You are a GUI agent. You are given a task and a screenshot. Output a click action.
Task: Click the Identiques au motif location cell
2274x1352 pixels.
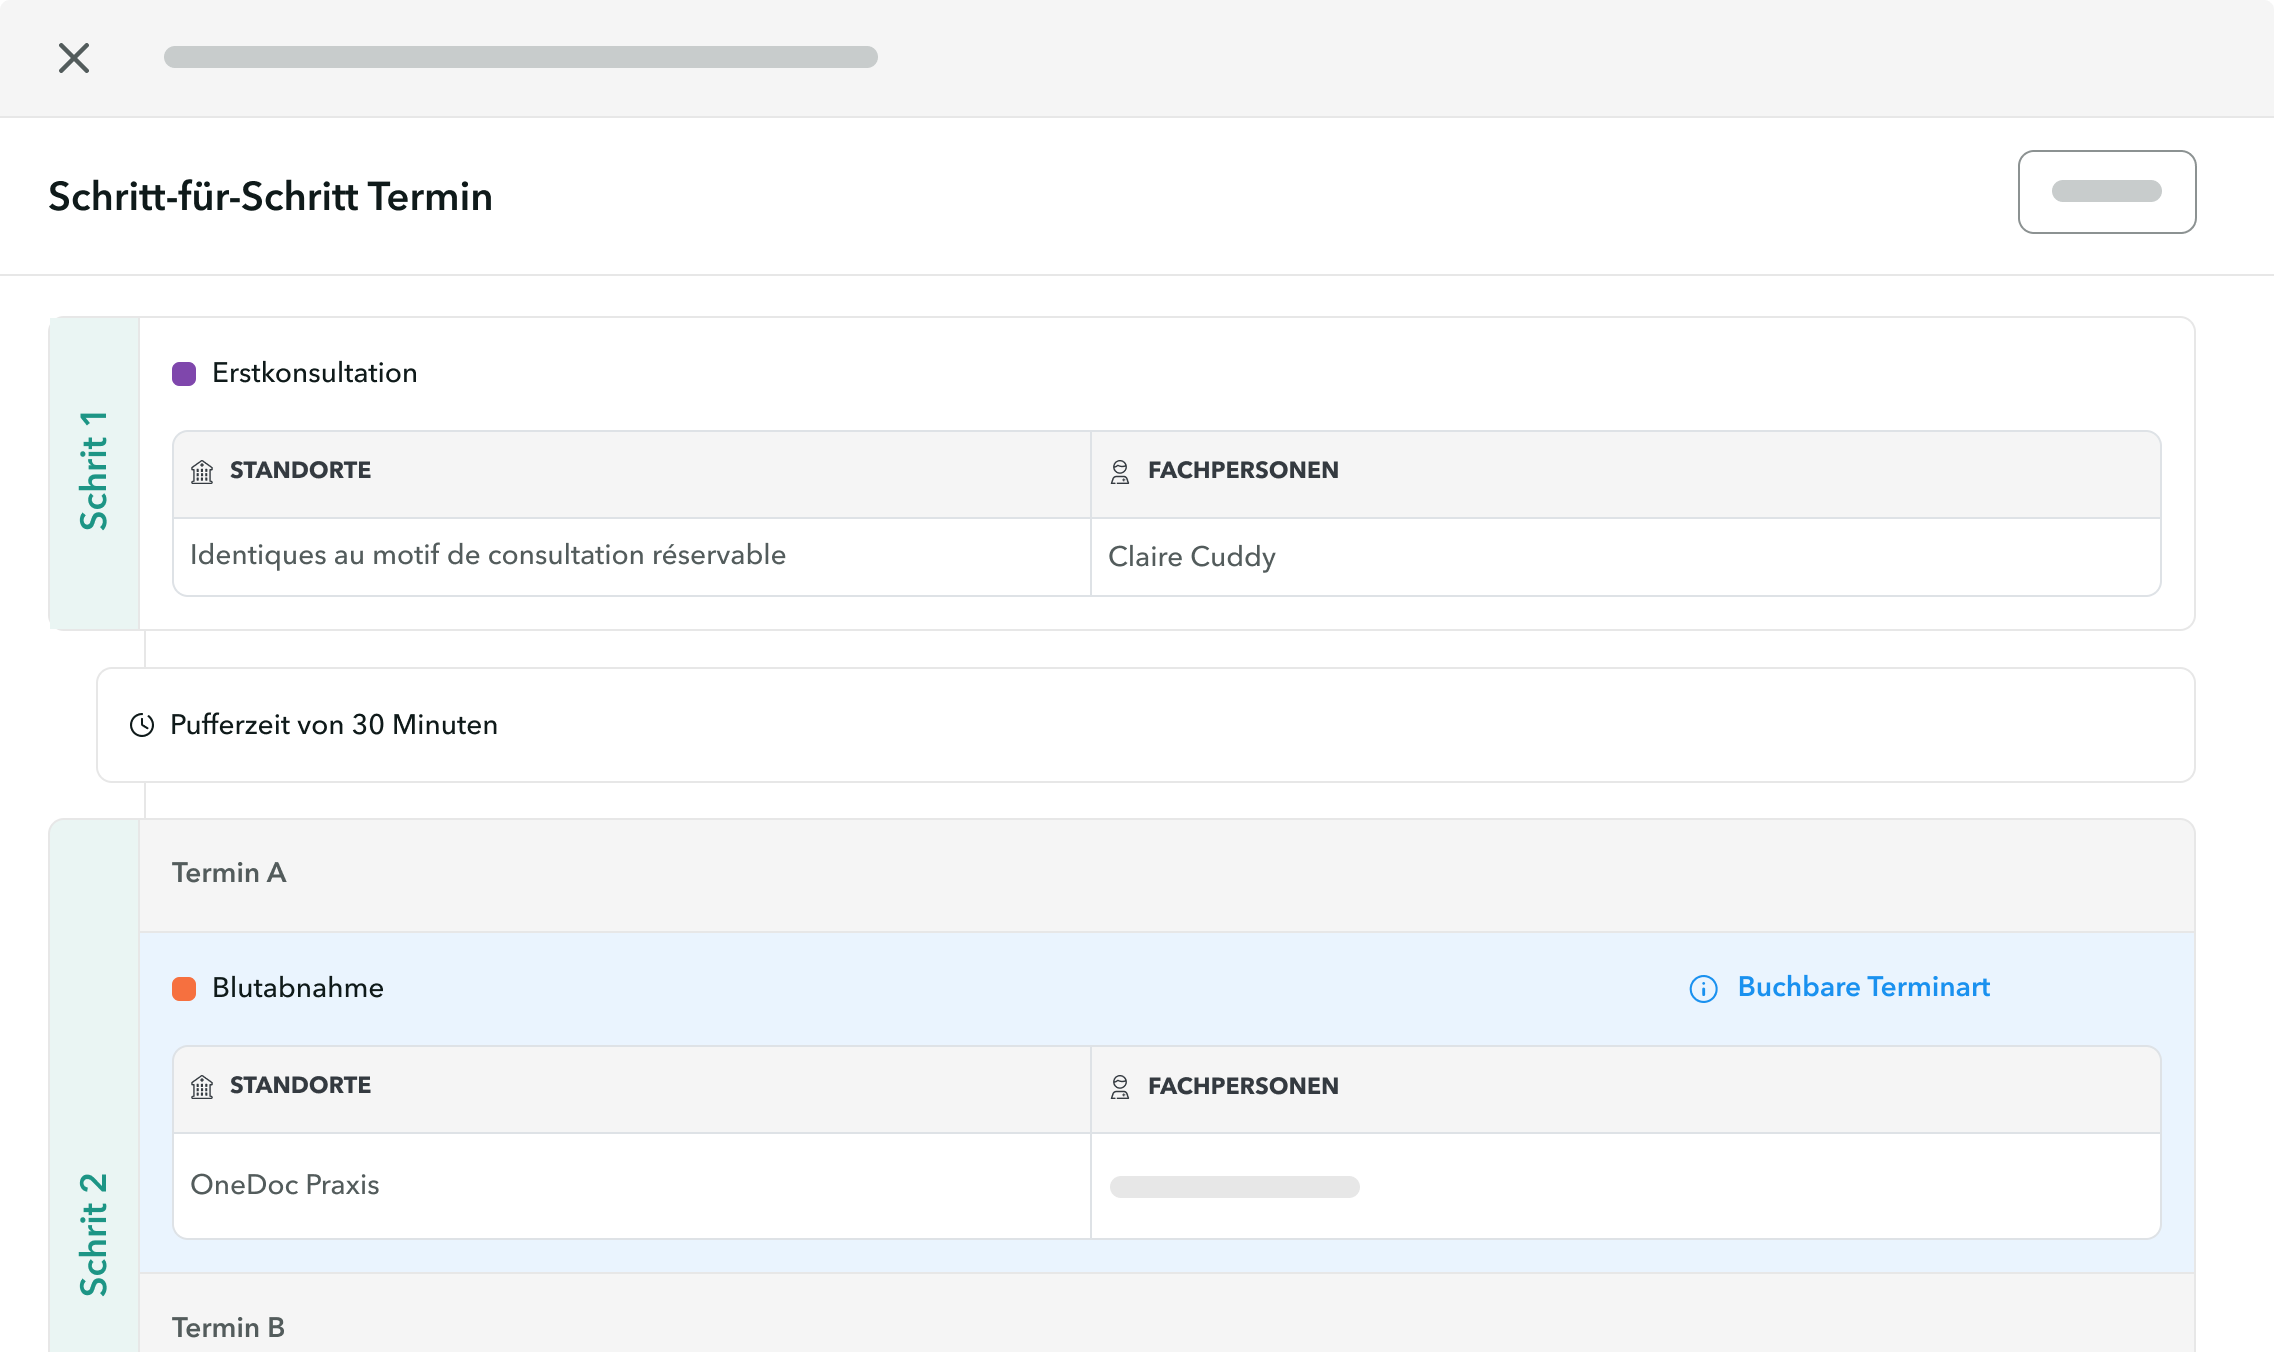(488, 555)
